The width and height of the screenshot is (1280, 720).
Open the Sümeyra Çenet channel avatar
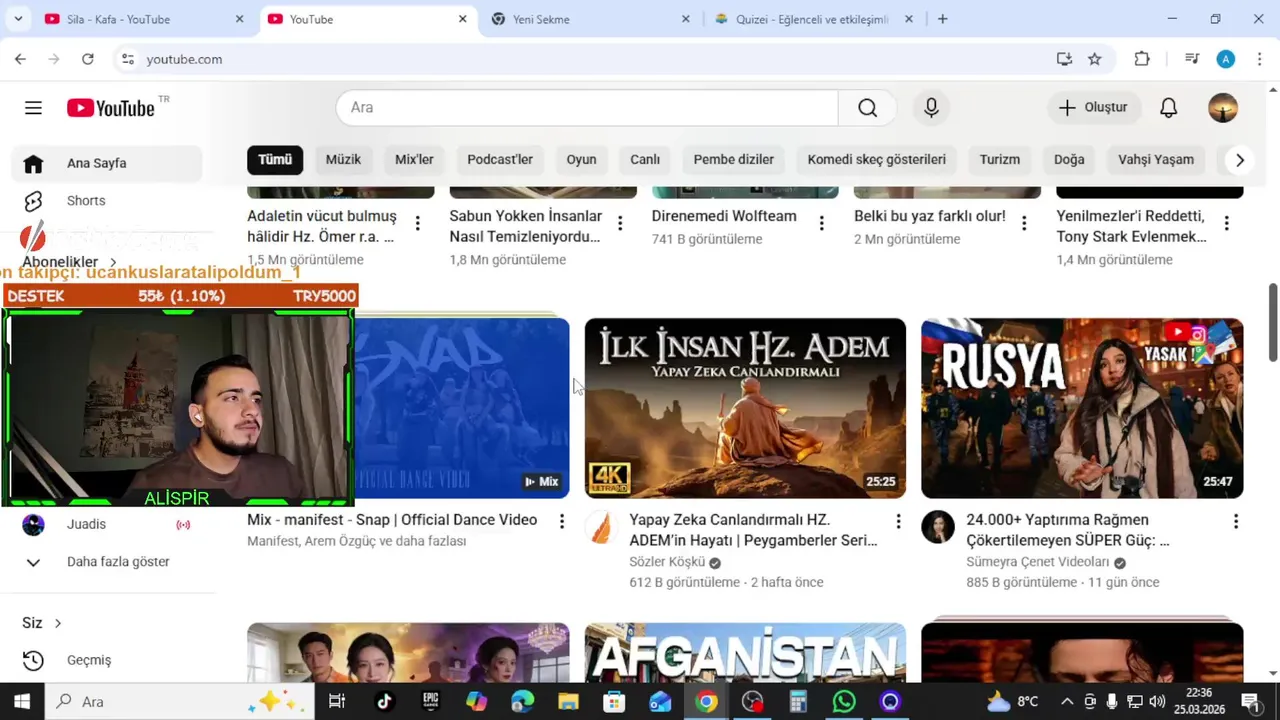coord(938,527)
